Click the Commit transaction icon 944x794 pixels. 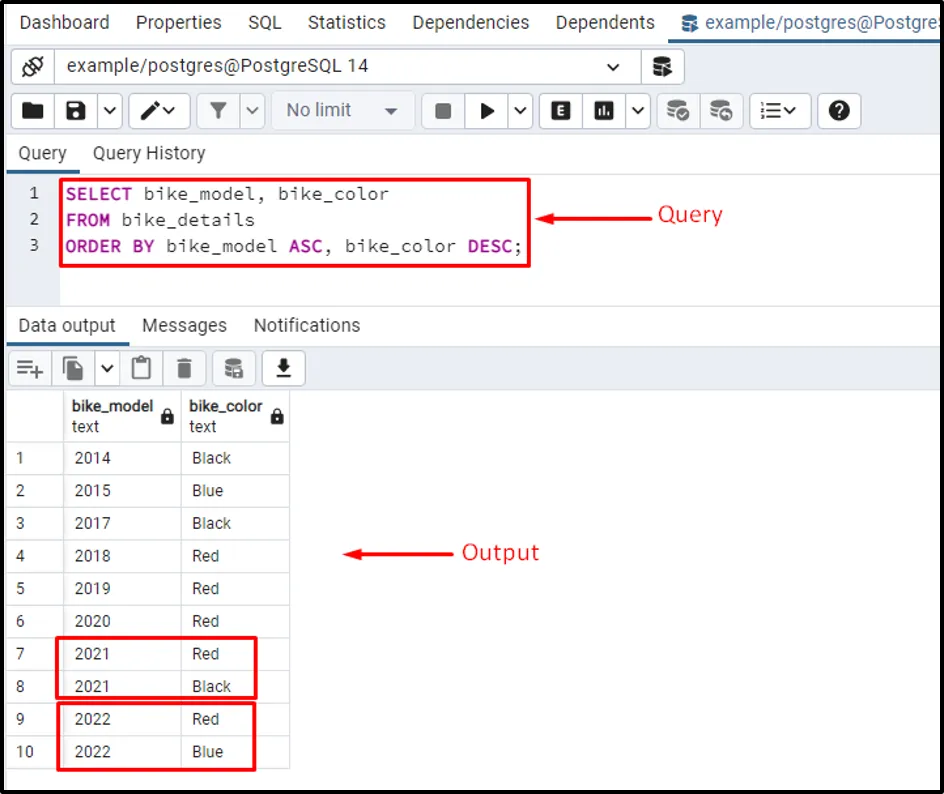coord(678,111)
